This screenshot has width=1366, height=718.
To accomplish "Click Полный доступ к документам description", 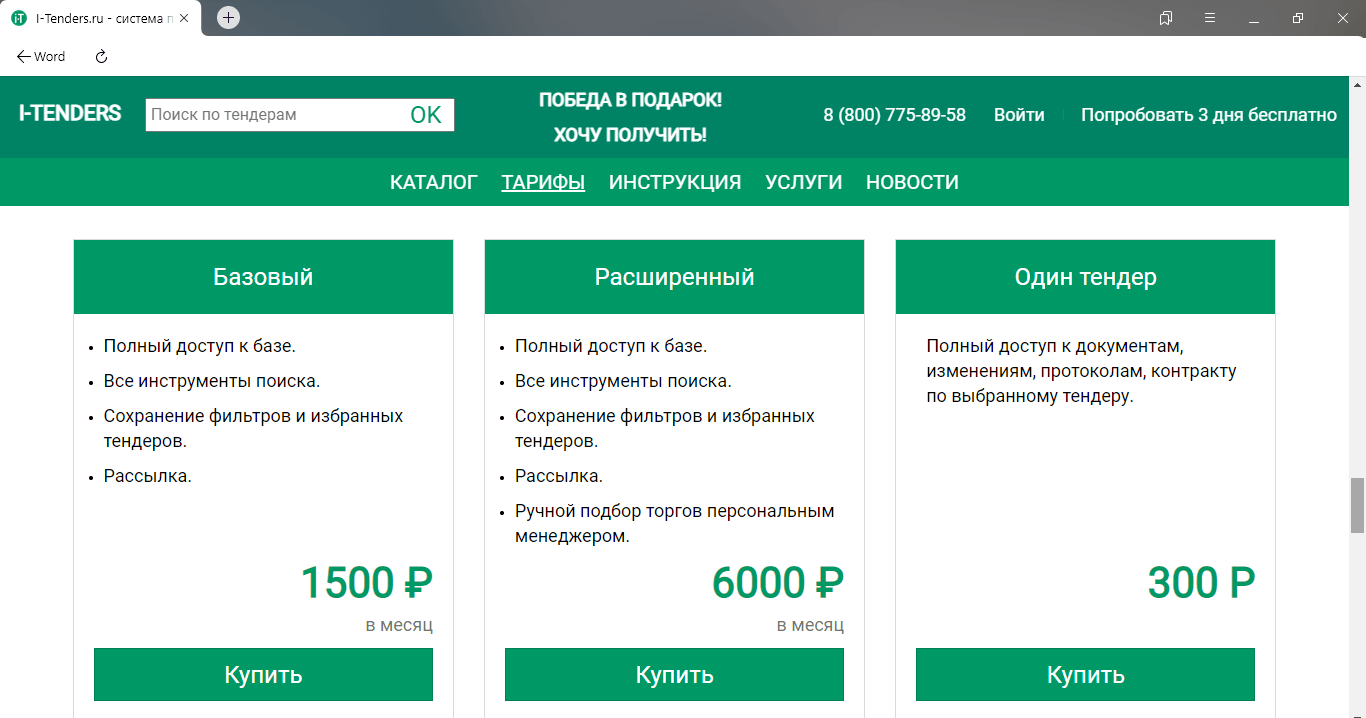I will coord(1081,371).
